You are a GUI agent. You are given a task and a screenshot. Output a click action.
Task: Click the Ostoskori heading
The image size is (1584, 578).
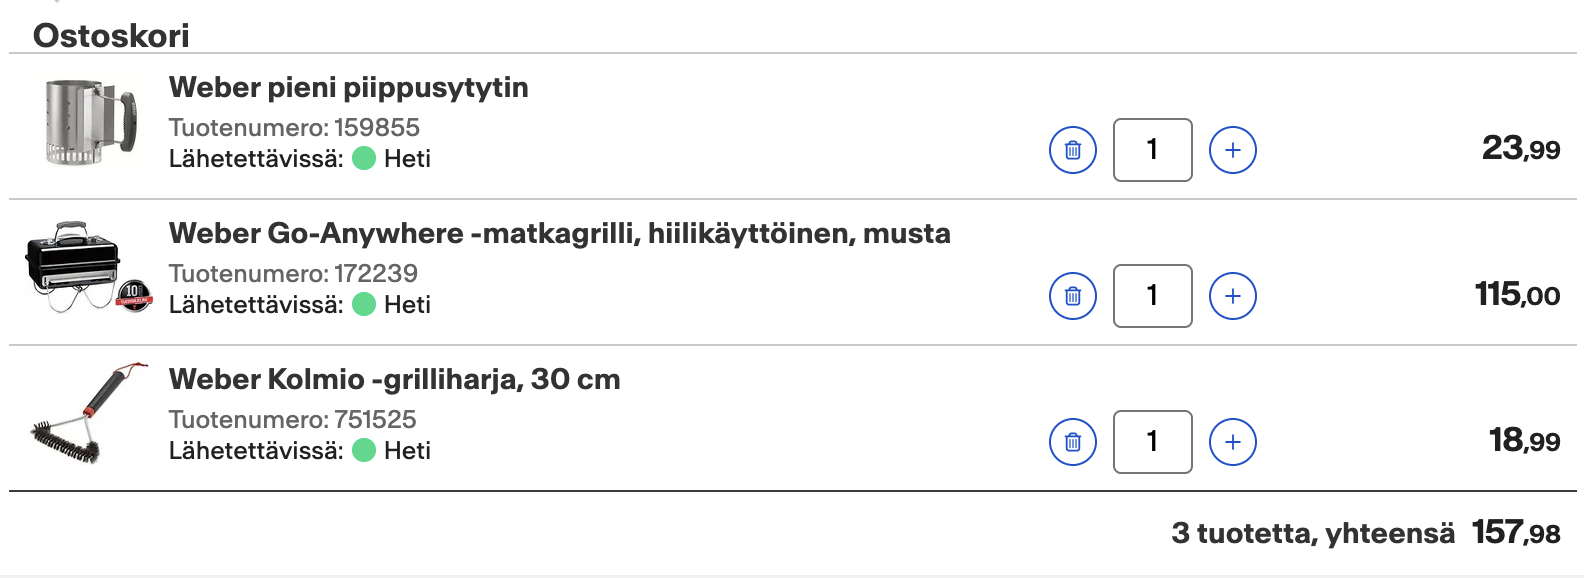[111, 36]
